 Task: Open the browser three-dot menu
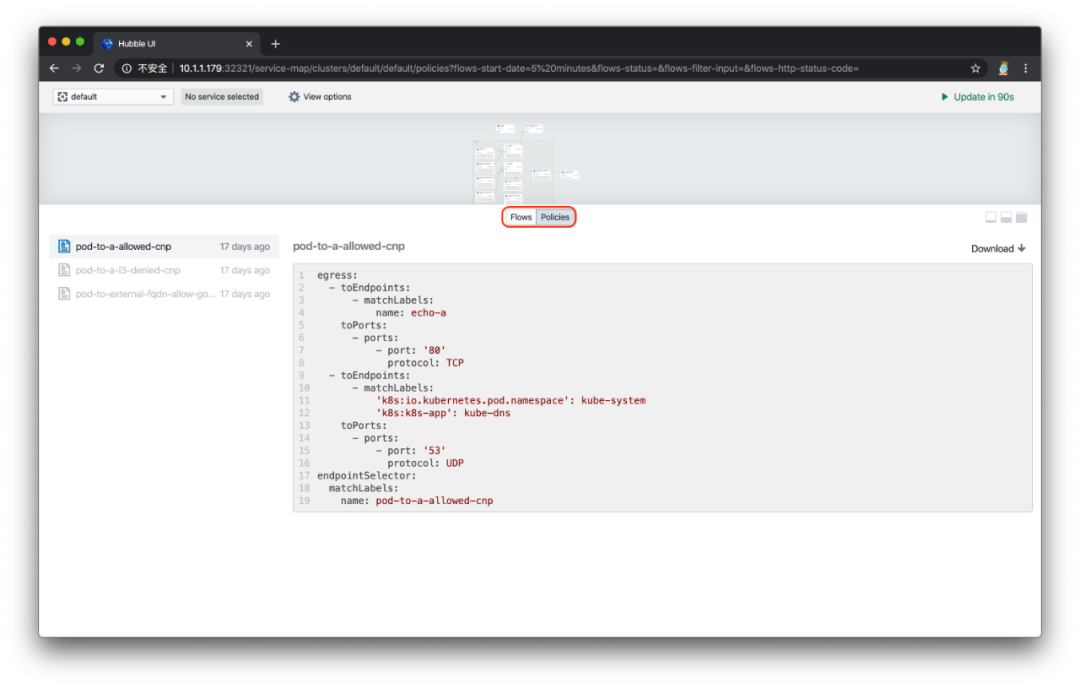pos(1026,68)
